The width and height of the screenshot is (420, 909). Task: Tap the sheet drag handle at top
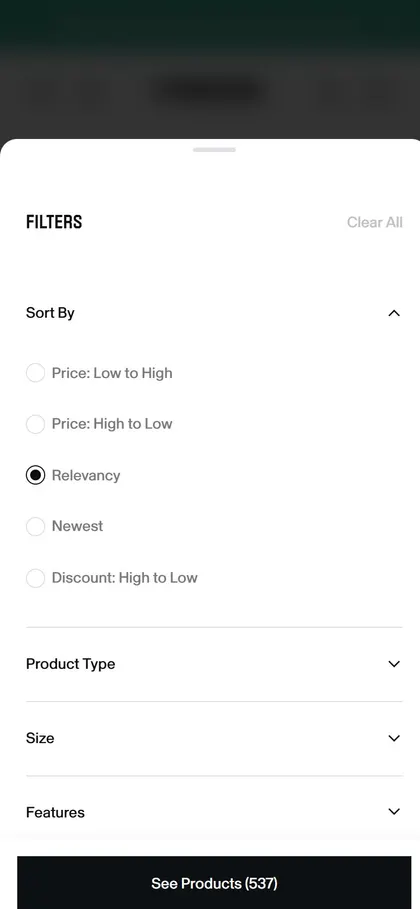pos(214,150)
